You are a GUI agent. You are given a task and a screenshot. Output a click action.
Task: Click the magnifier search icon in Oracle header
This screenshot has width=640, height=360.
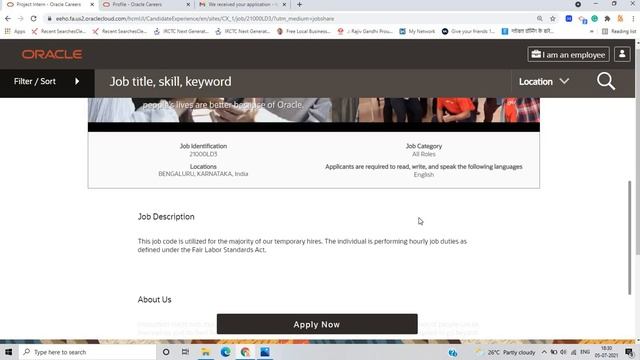(x=606, y=81)
